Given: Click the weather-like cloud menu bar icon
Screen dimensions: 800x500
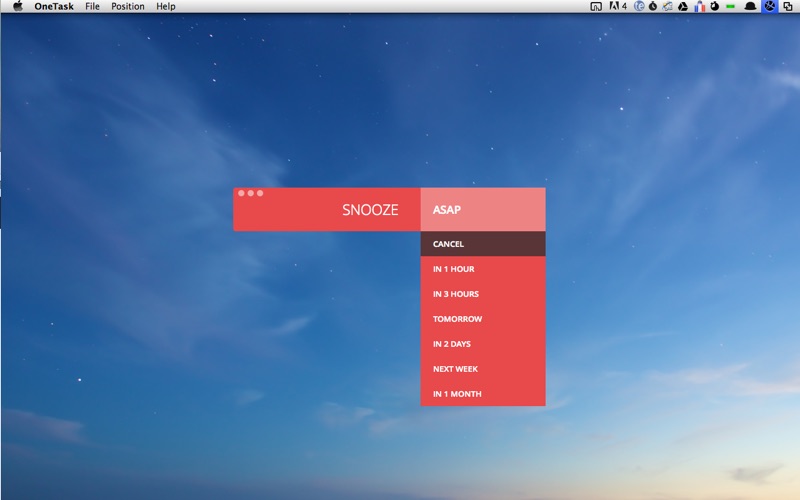Looking at the screenshot, I should pos(667,6).
